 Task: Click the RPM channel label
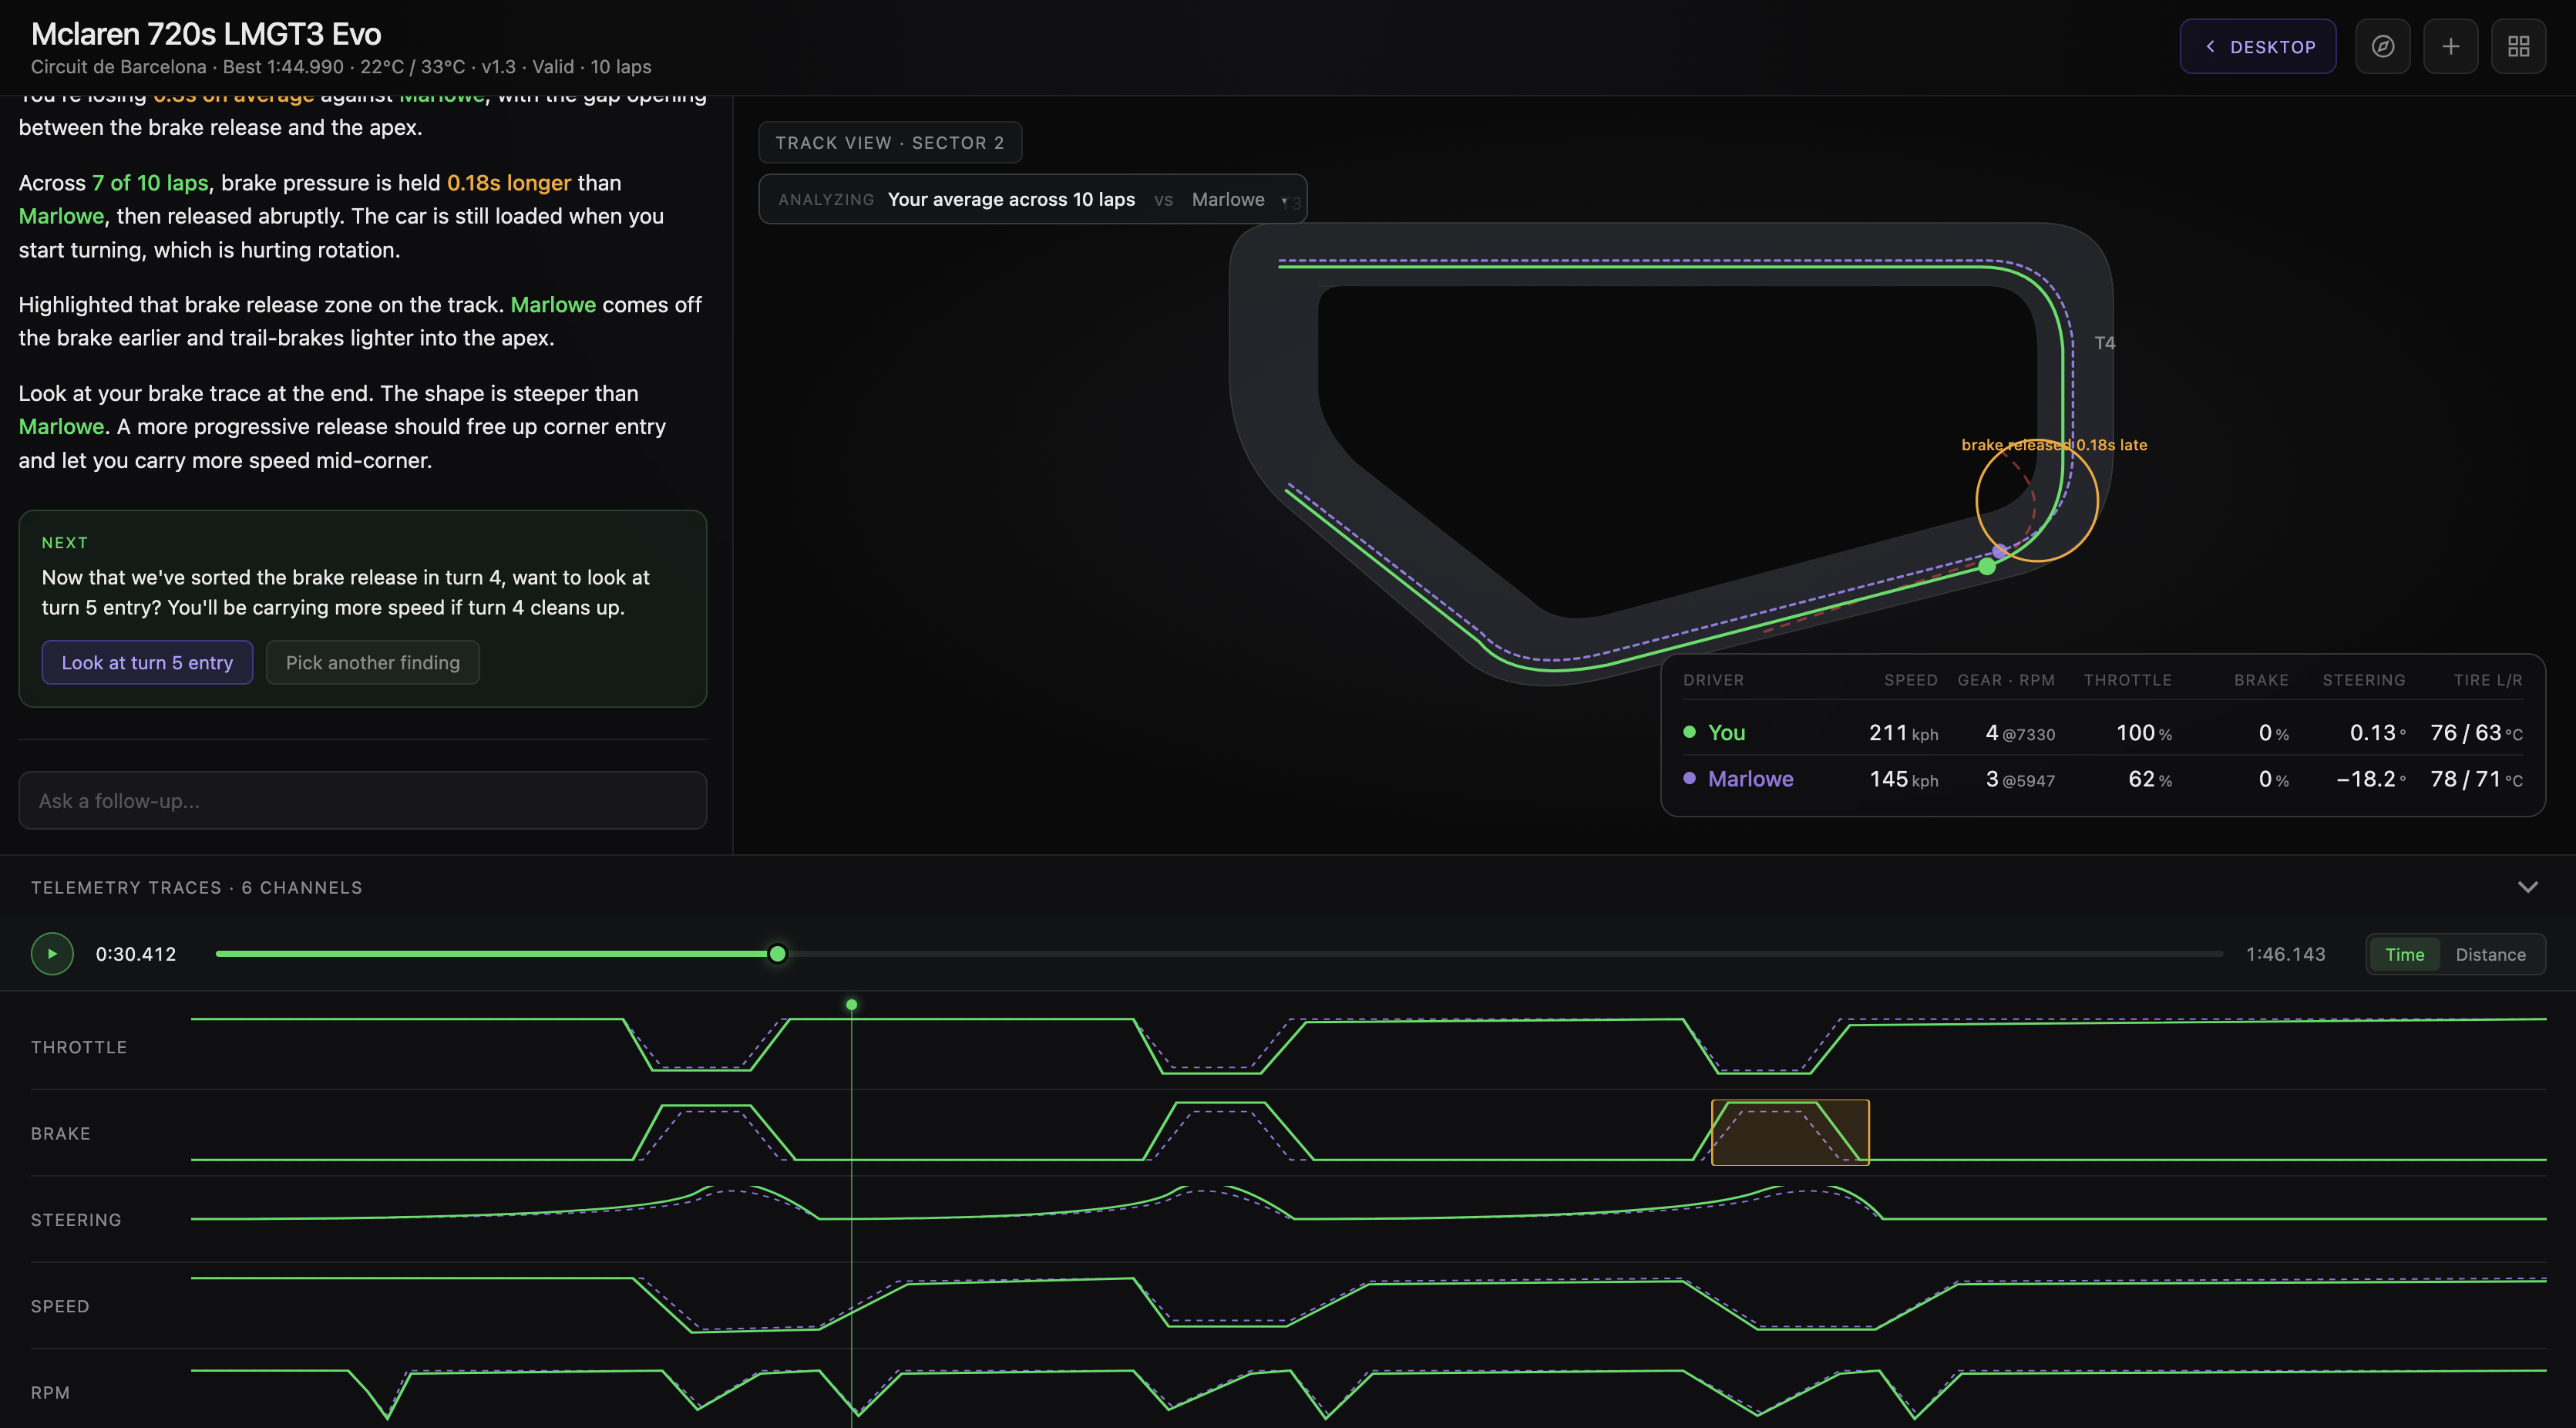(x=50, y=1392)
